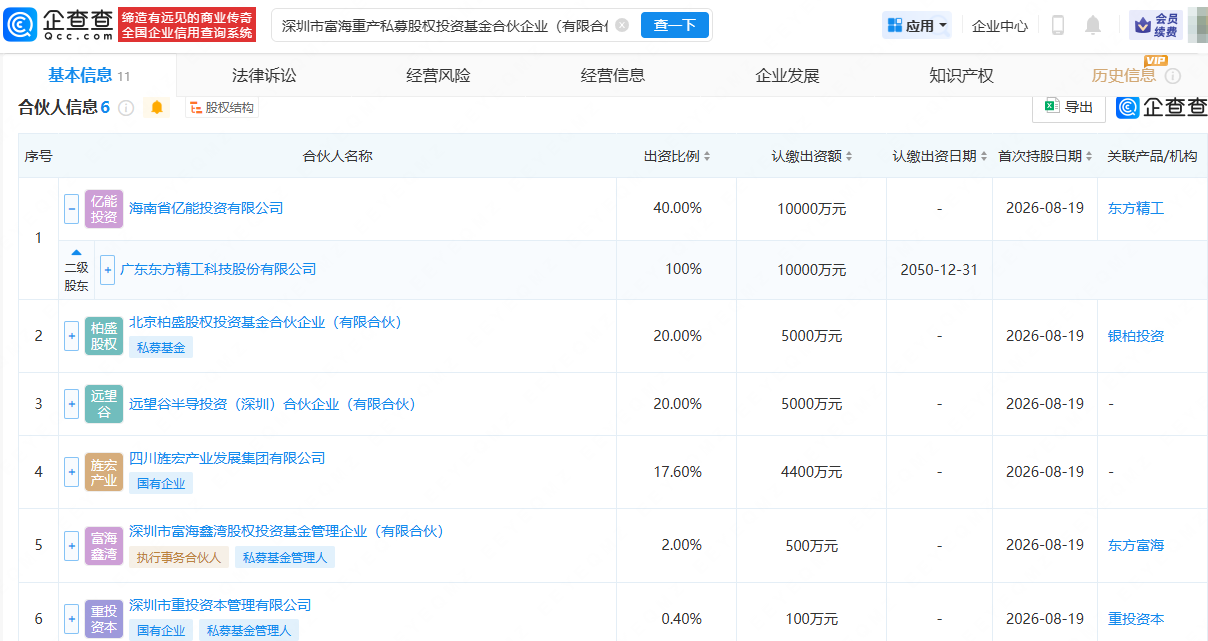Switch to 经营风险 tab
This screenshot has height=641, width=1208.
tap(438, 75)
